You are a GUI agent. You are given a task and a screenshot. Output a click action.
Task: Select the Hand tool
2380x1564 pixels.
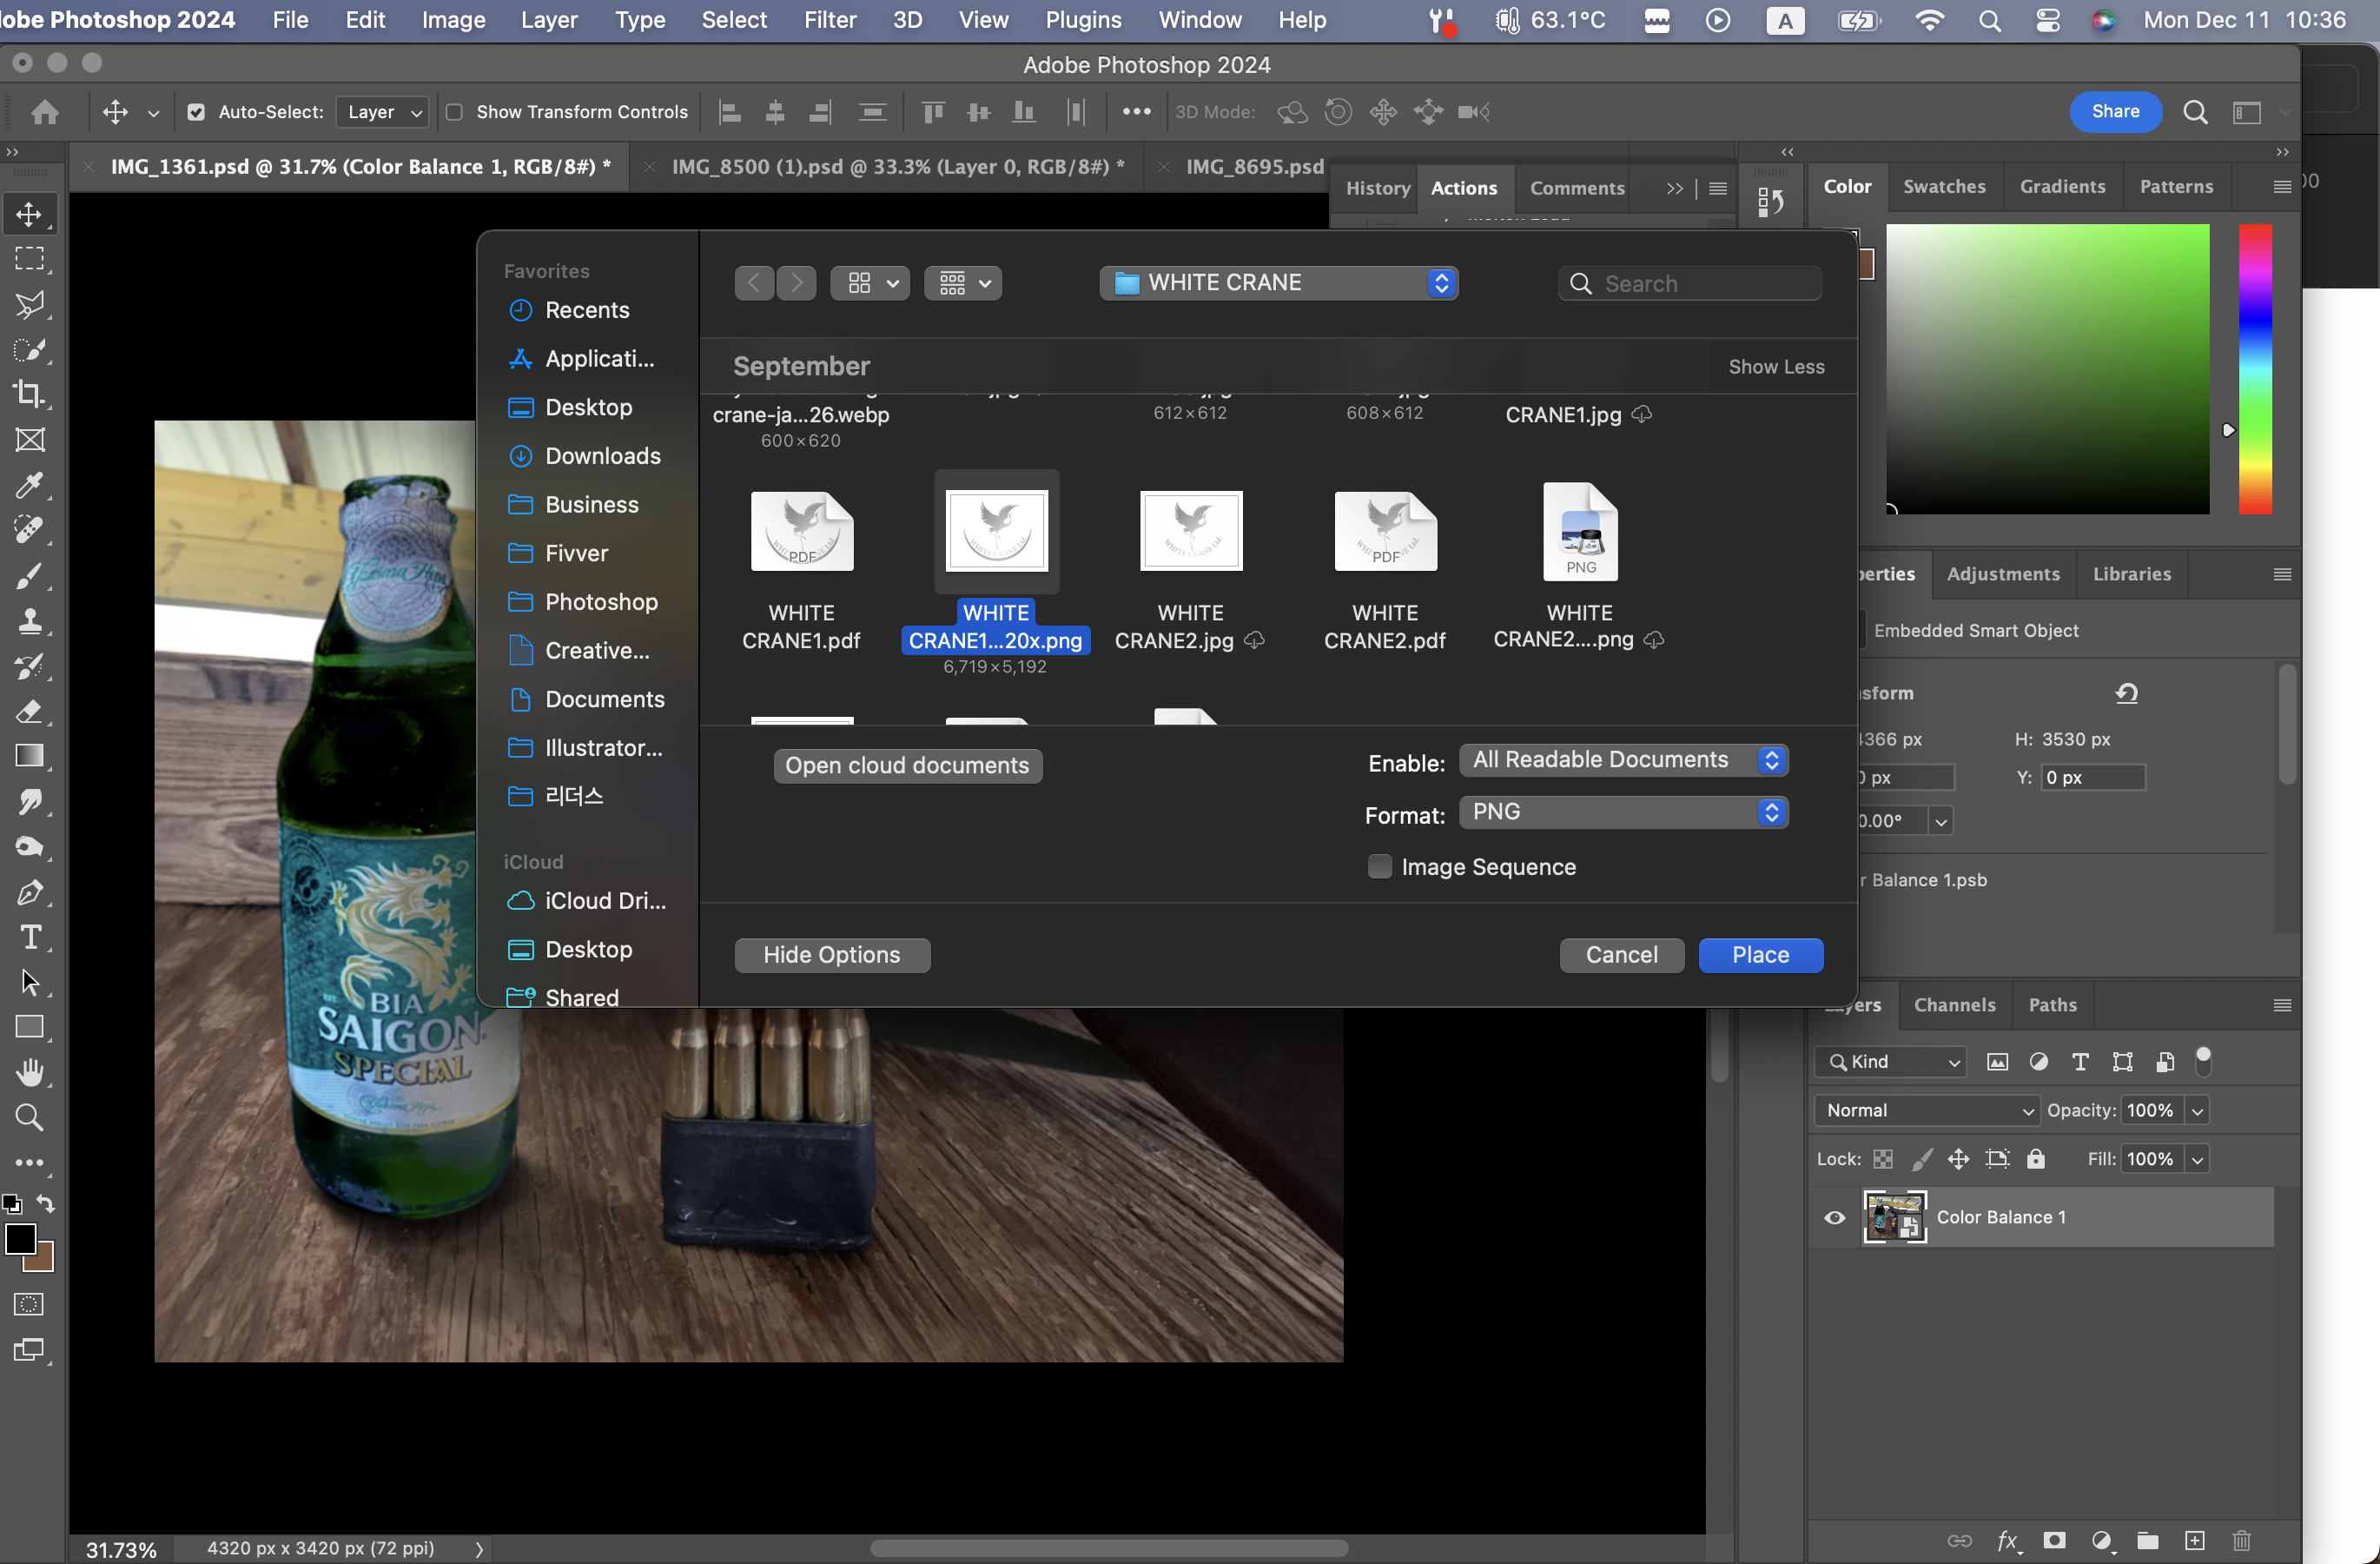click(x=30, y=1072)
